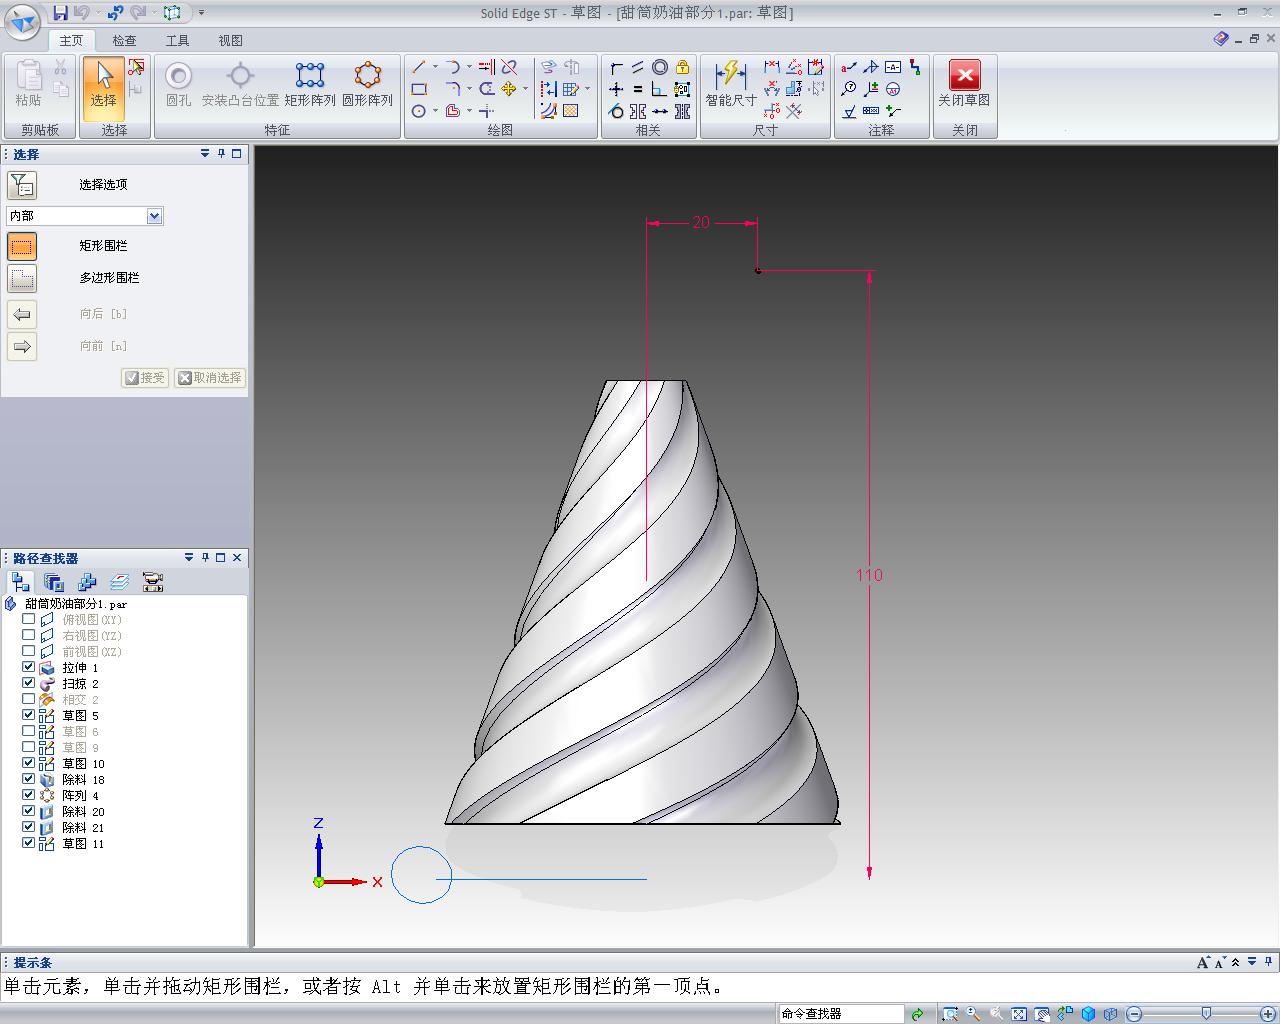Switch to the 检查 ribbon tab
The width and height of the screenshot is (1280, 1024).
(x=124, y=40)
